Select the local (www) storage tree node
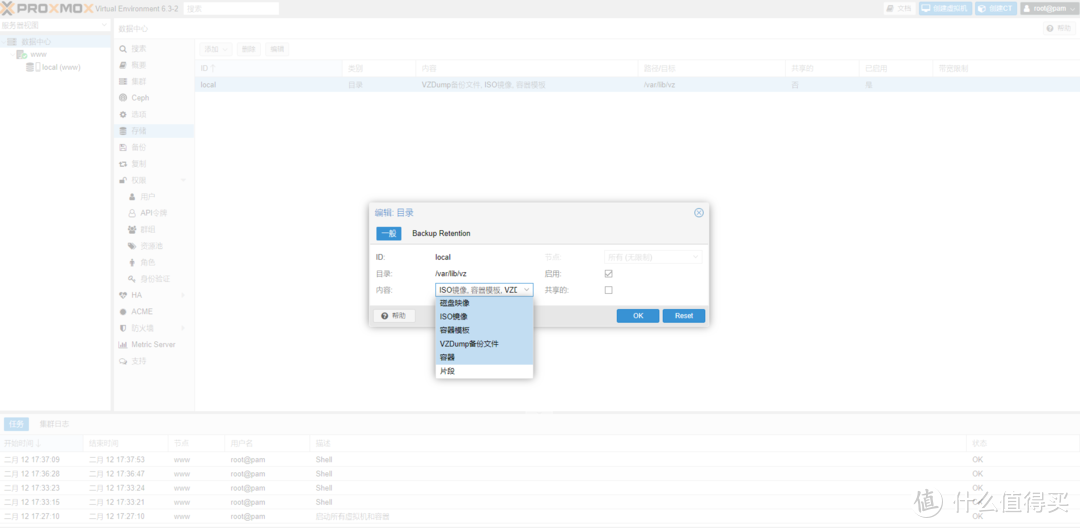 point(61,68)
